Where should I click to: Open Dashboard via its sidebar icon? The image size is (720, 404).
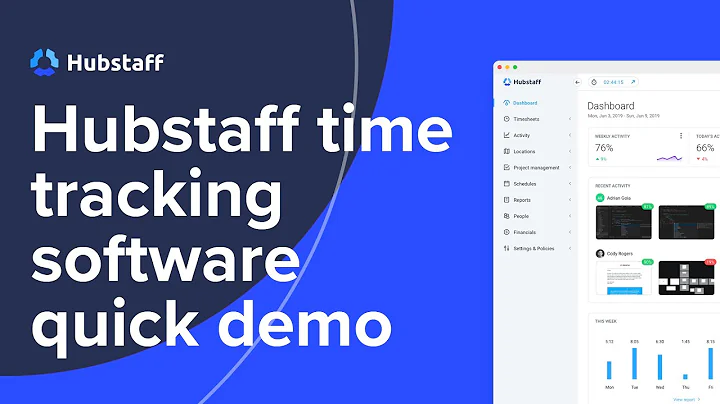pos(506,103)
